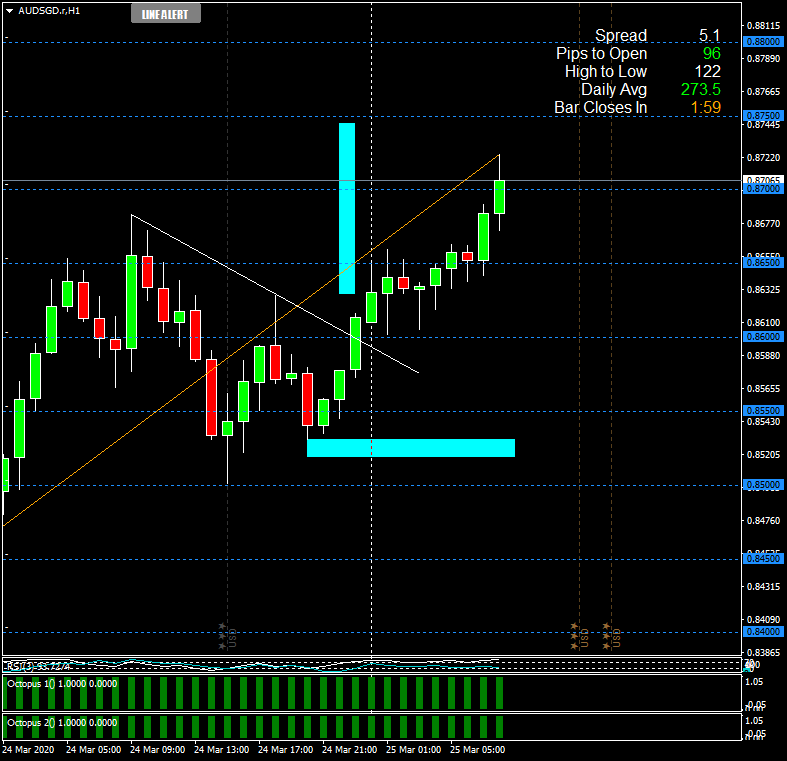Click the 0.86325 price scale value

pyautogui.click(x=763, y=290)
